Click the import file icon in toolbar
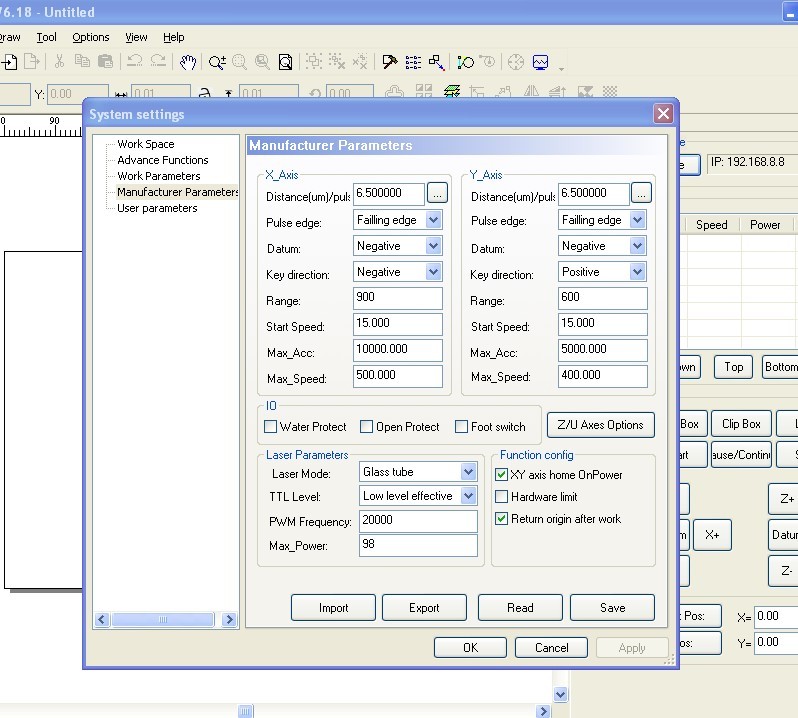 tap(10, 62)
